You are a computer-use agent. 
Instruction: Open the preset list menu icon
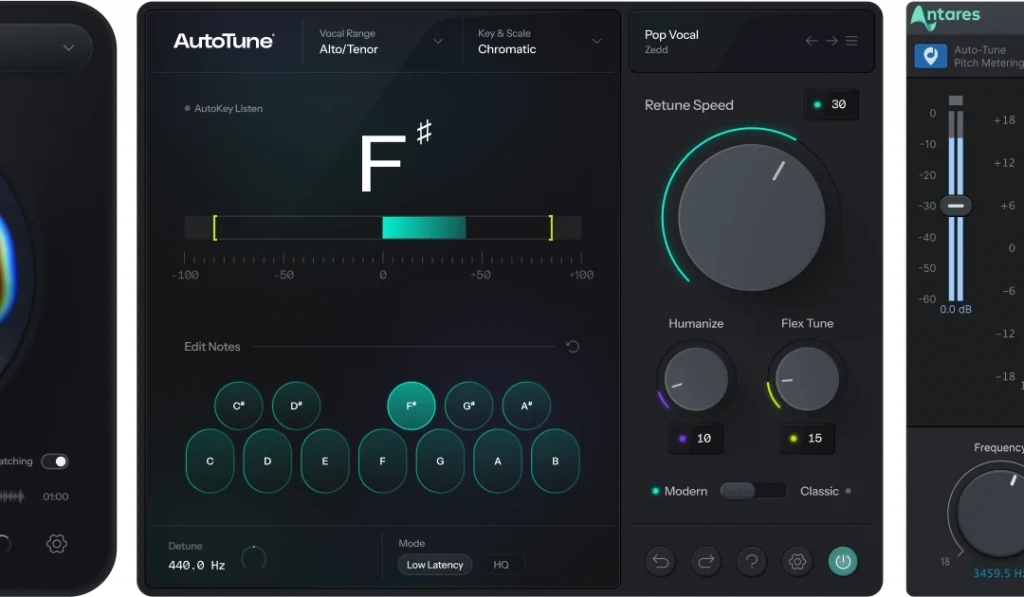[x=852, y=40]
